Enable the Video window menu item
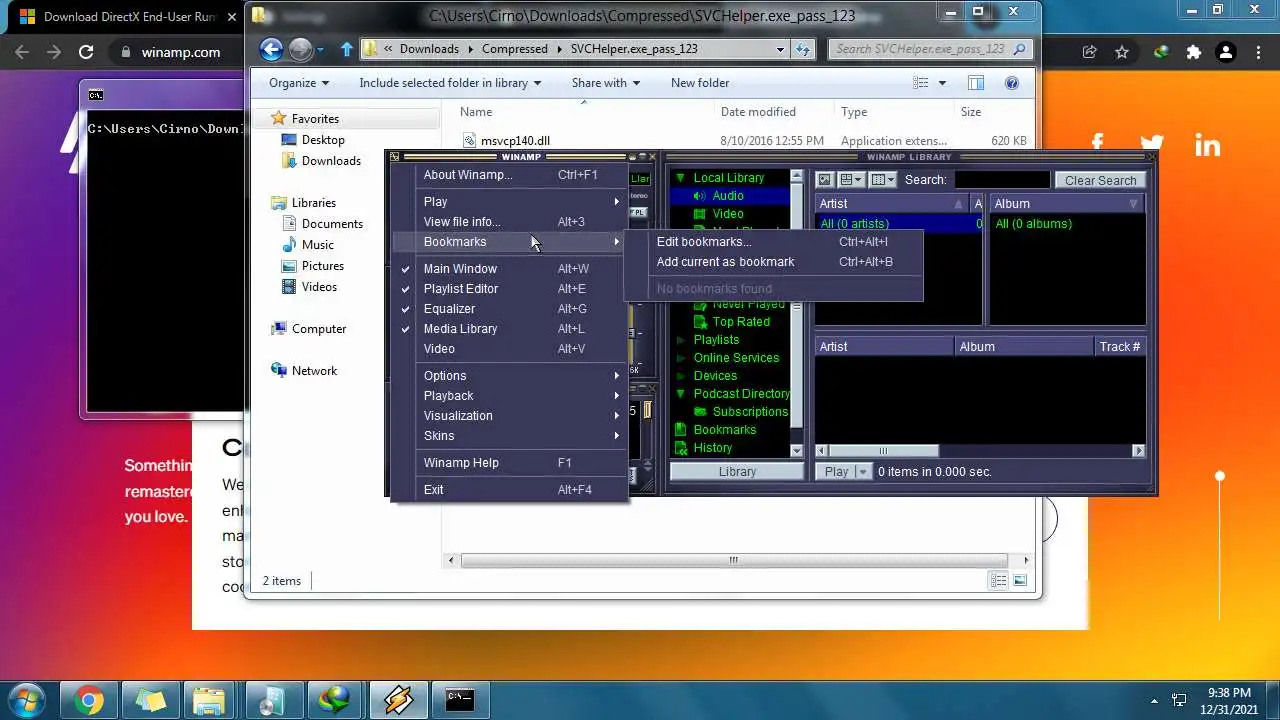Viewport: 1280px width, 720px height. [510, 349]
